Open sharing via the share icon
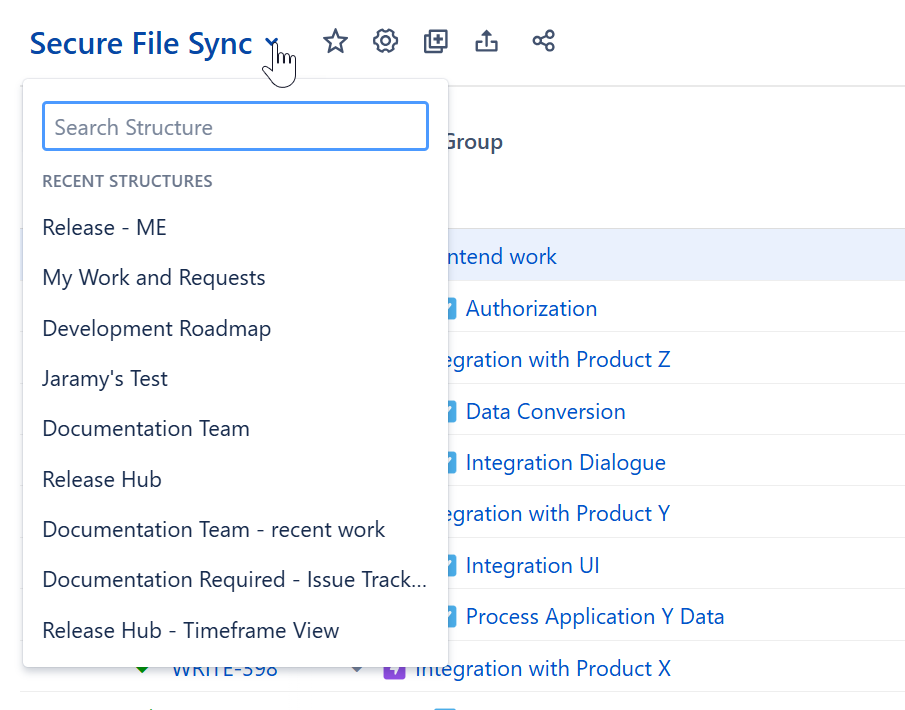Image resolution: width=905 pixels, height=710 pixels. [x=543, y=41]
